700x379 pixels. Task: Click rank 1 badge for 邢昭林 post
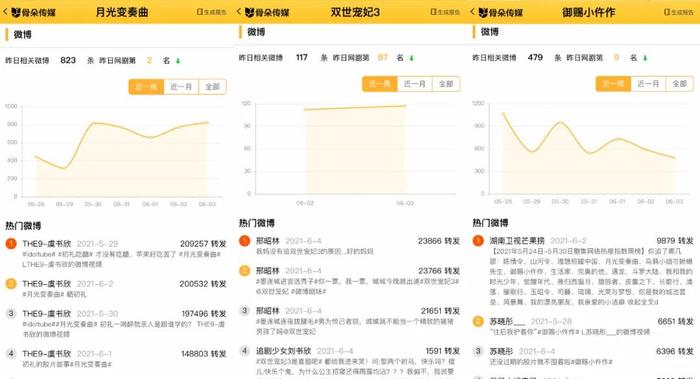(244, 241)
